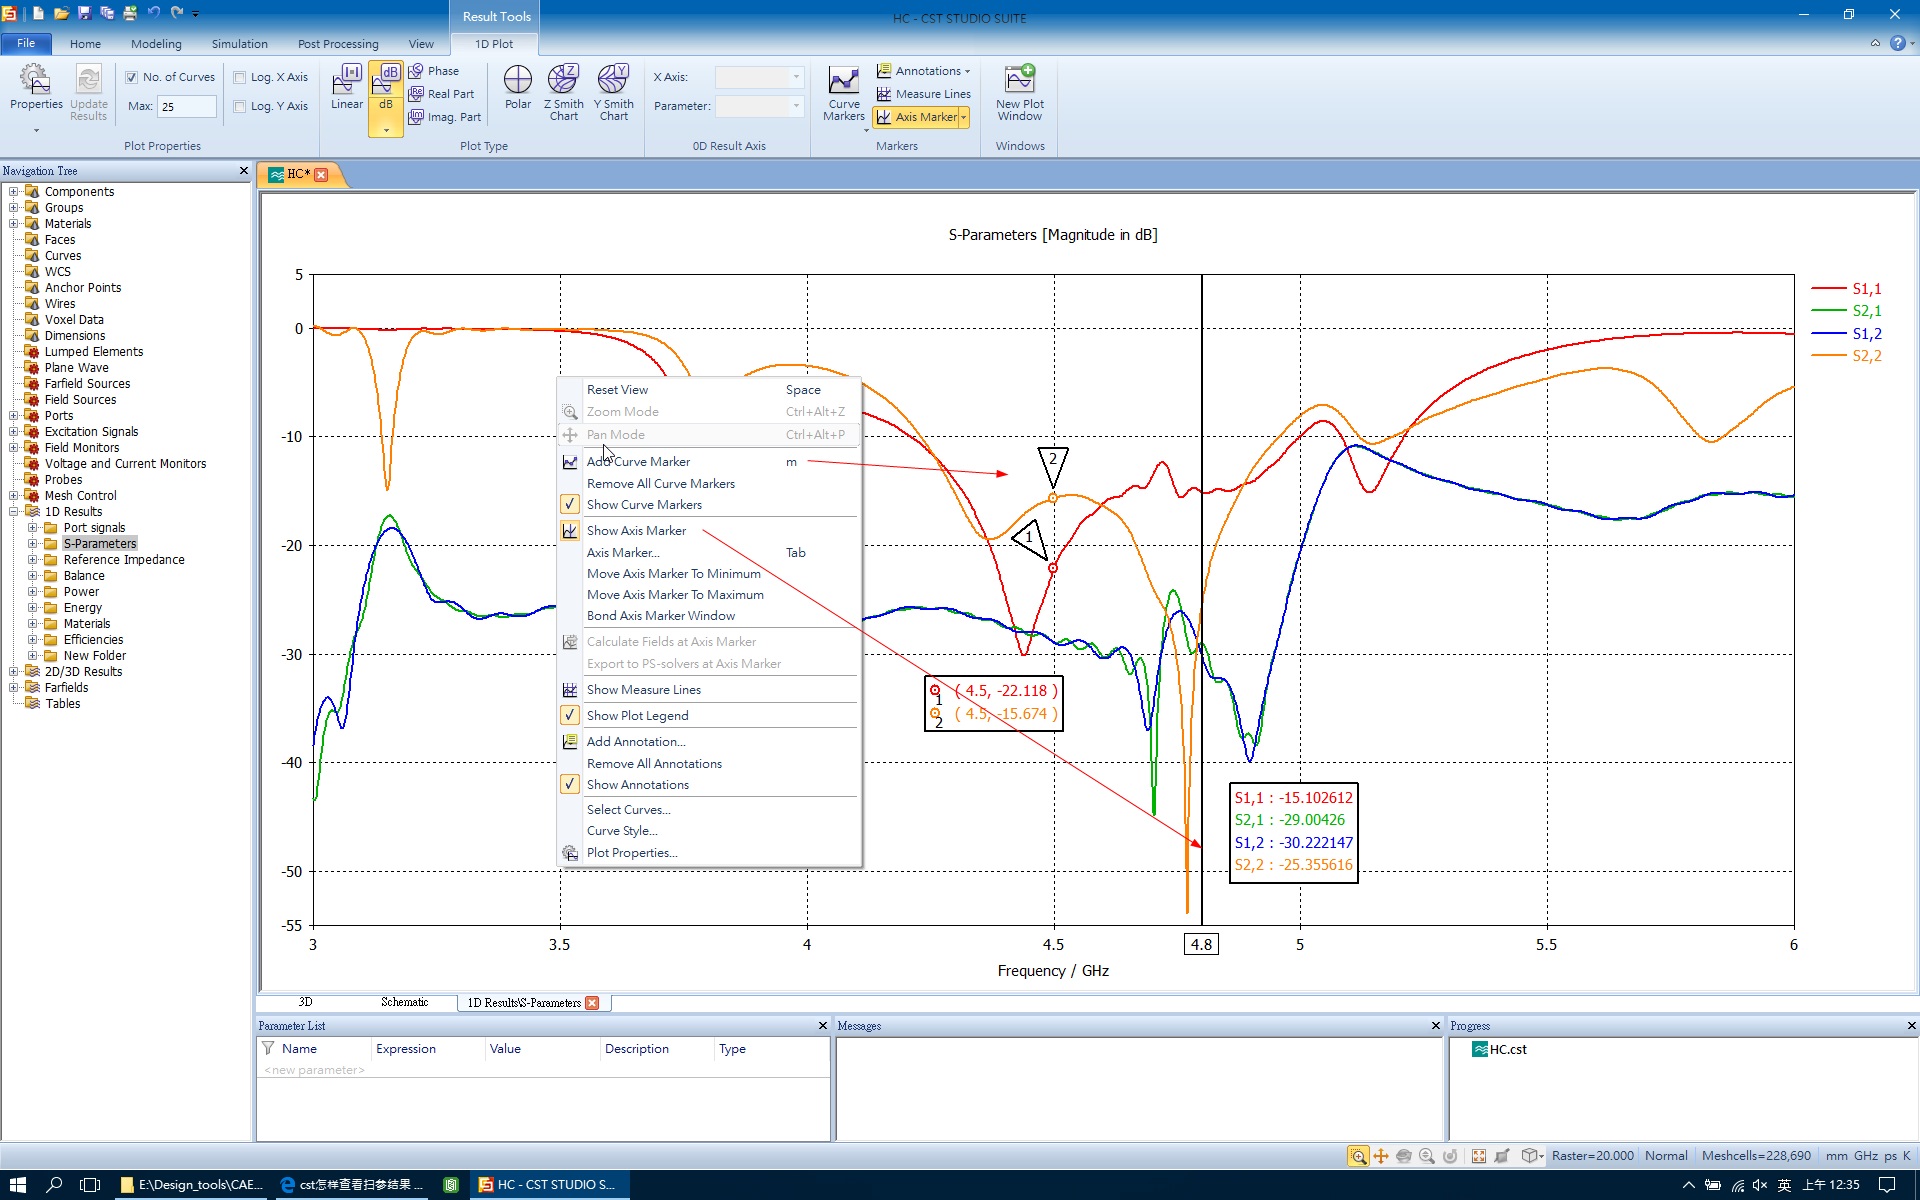Click undo in quick access toolbar
1920x1200 pixels.
tap(154, 13)
